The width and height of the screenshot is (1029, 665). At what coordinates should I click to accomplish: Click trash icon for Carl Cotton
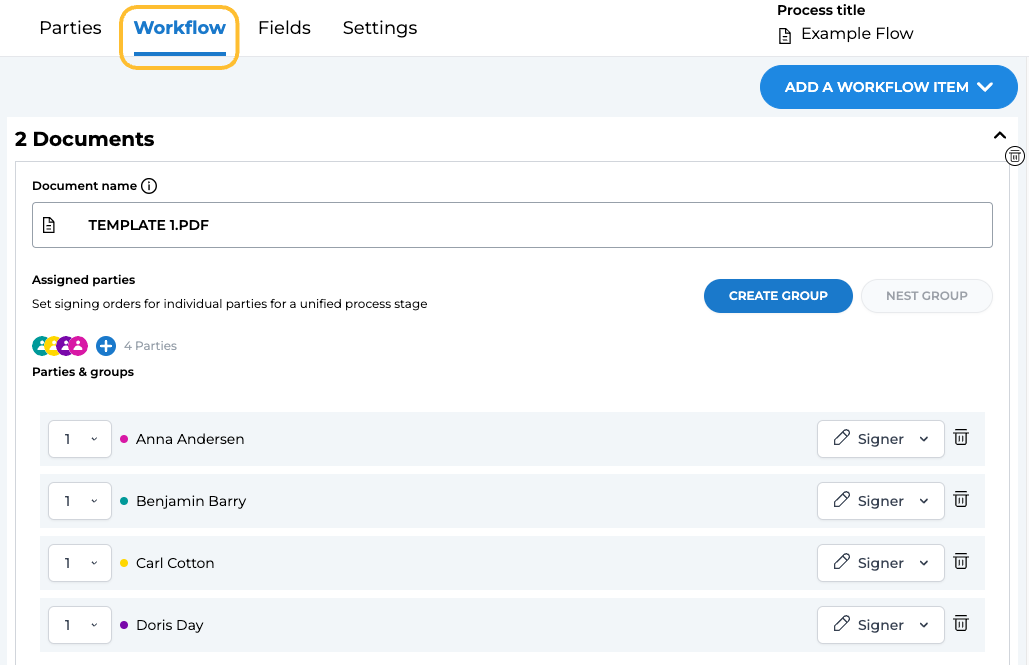tap(961, 562)
